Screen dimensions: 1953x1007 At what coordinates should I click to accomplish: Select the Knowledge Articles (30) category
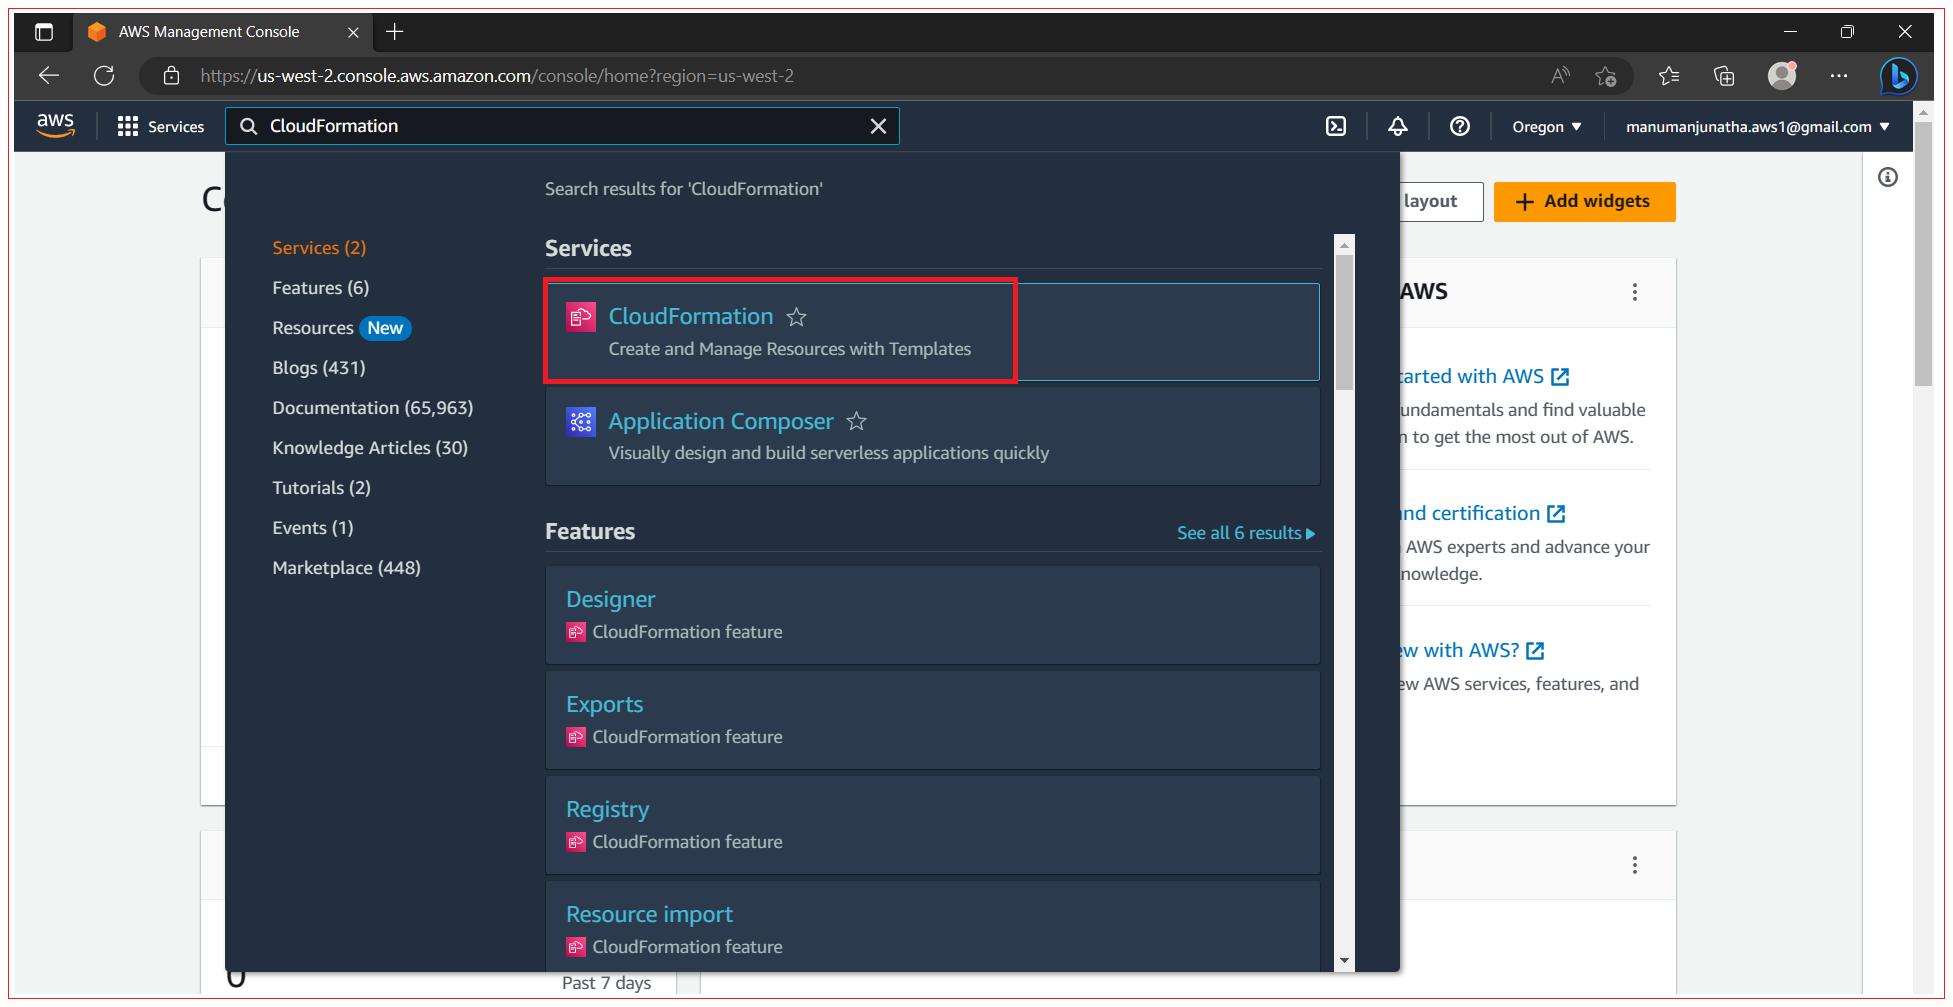[370, 448]
